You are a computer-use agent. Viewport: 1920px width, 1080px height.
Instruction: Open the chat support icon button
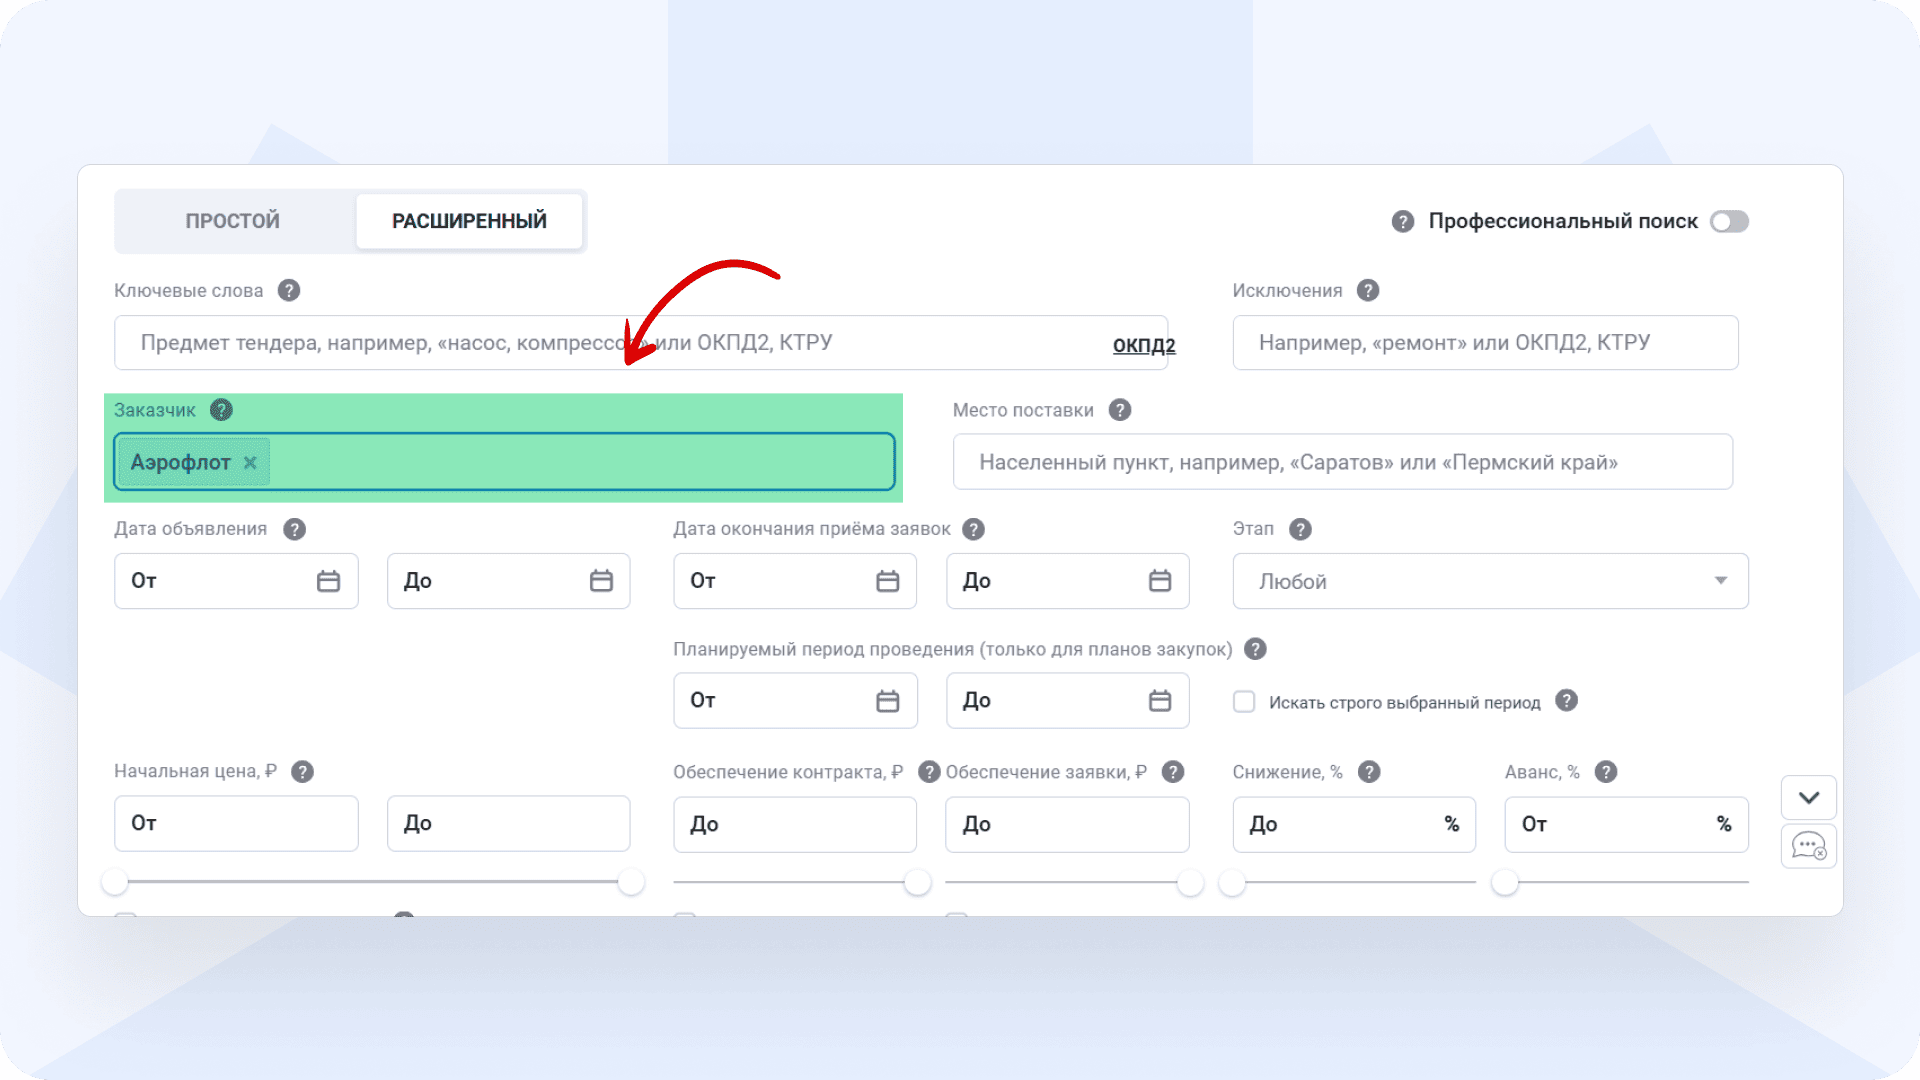tap(1808, 846)
